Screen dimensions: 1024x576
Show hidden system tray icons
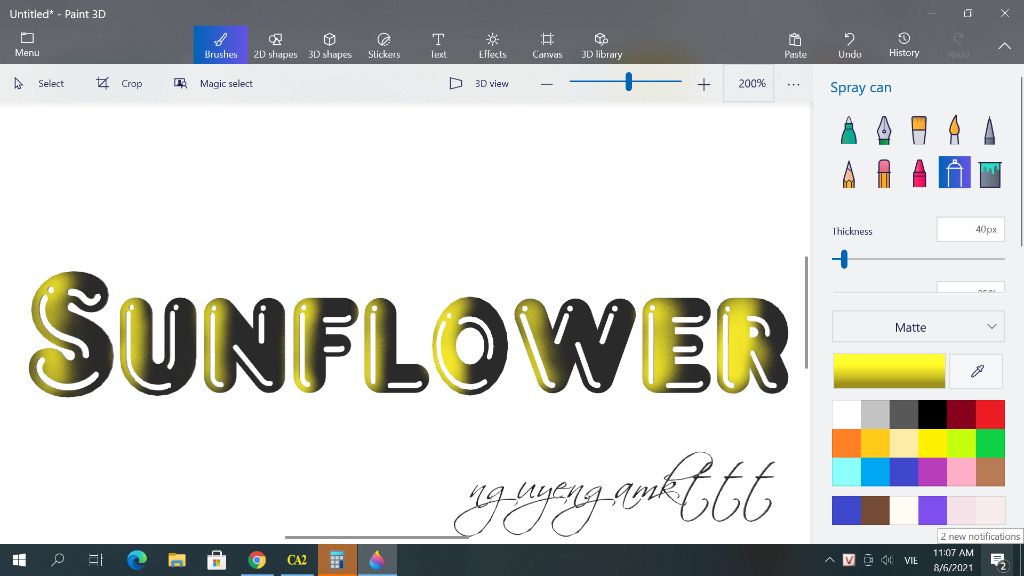pyautogui.click(x=829, y=560)
